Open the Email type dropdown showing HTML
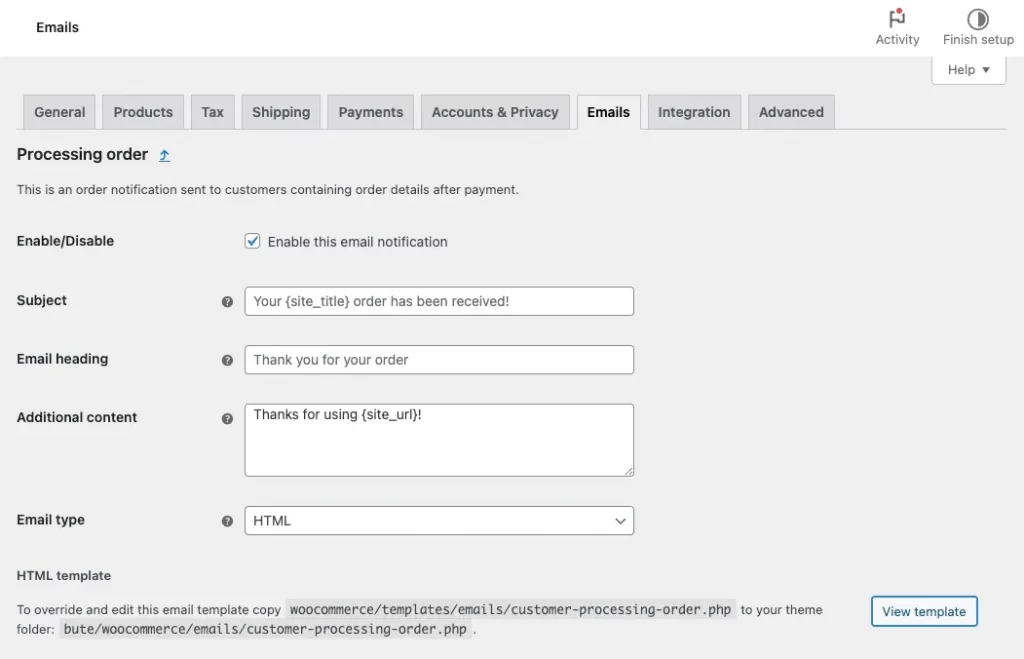 [x=438, y=520]
